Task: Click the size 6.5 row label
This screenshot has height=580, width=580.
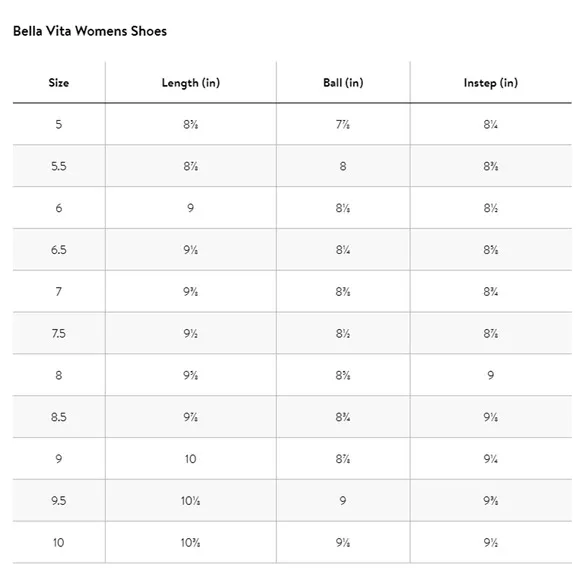Action: tap(59, 250)
